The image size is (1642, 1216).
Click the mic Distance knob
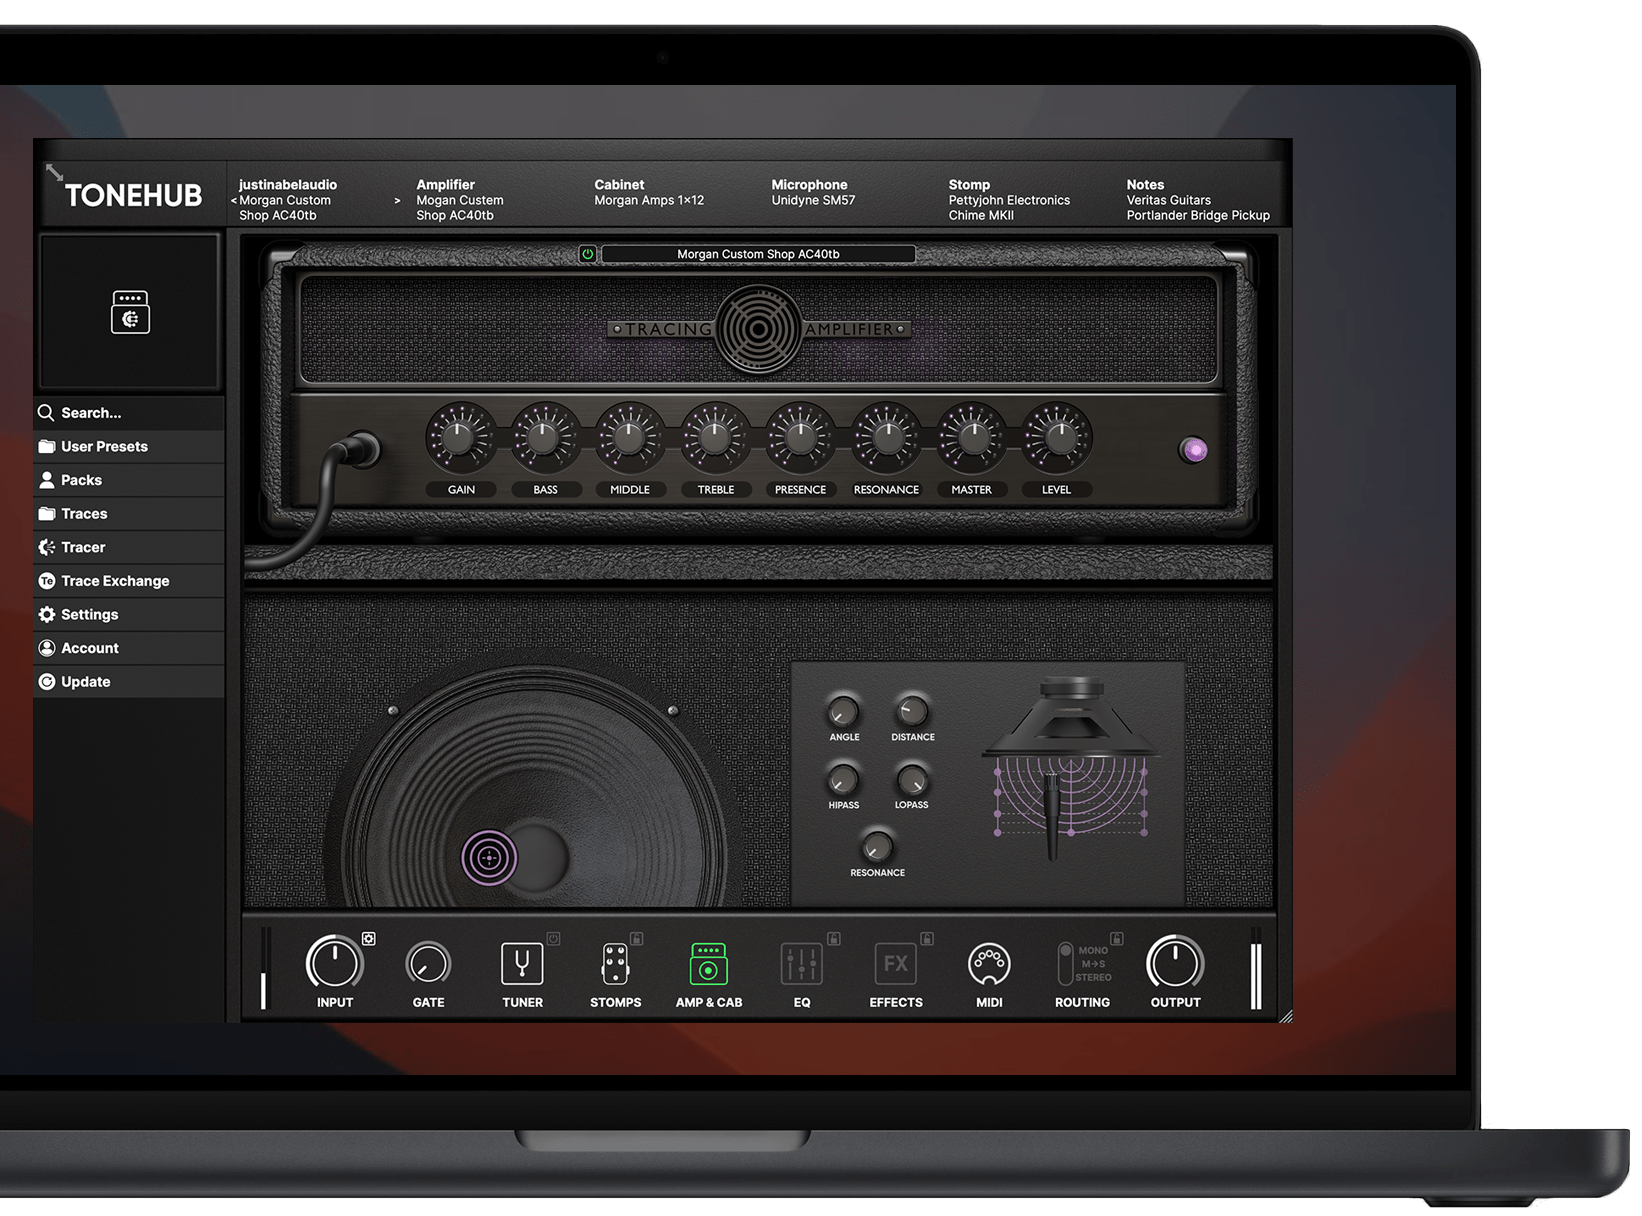(x=912, y=711)
